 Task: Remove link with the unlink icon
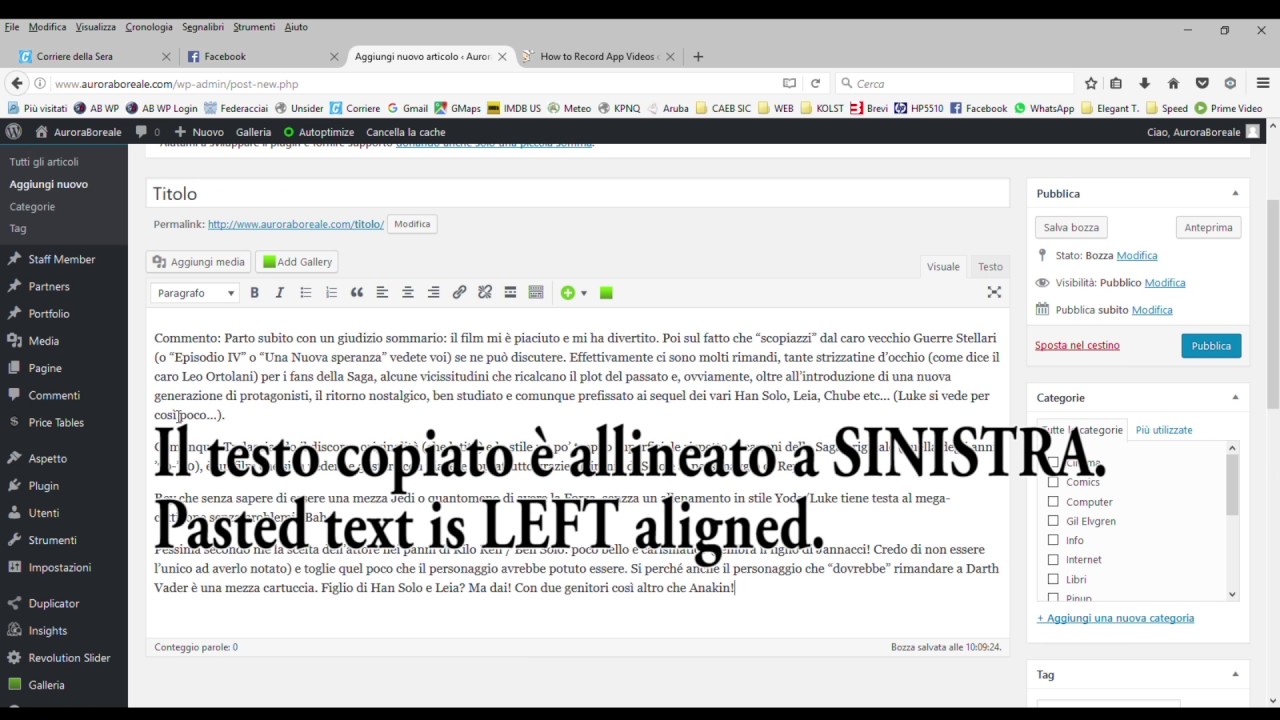click(x=485, y=293)
